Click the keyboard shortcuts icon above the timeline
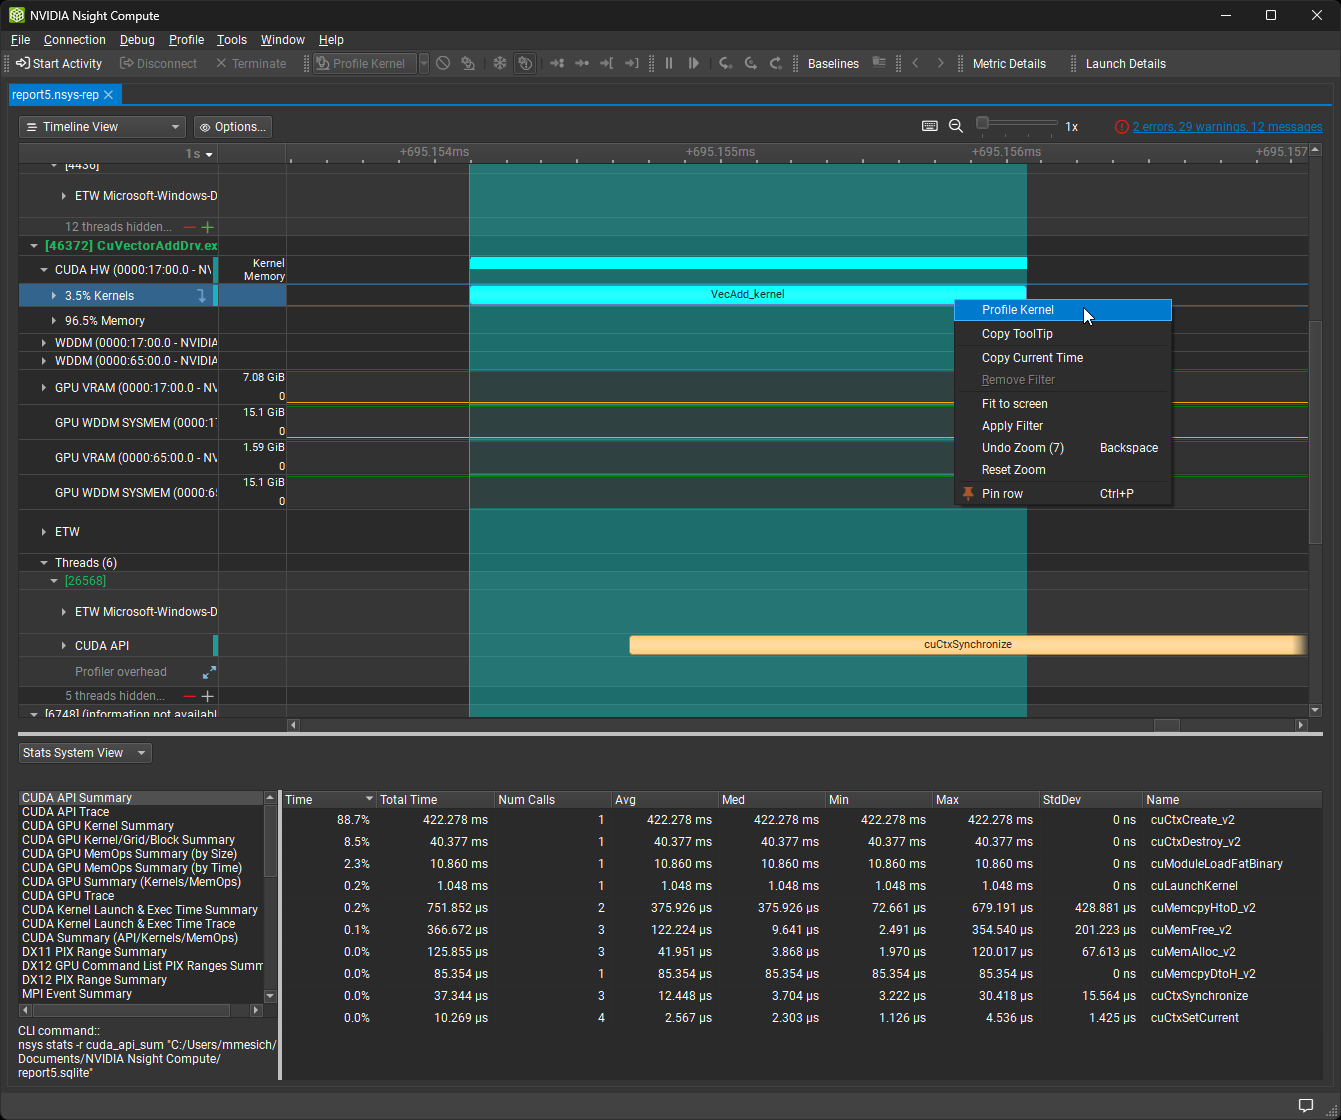 [930, 126]
